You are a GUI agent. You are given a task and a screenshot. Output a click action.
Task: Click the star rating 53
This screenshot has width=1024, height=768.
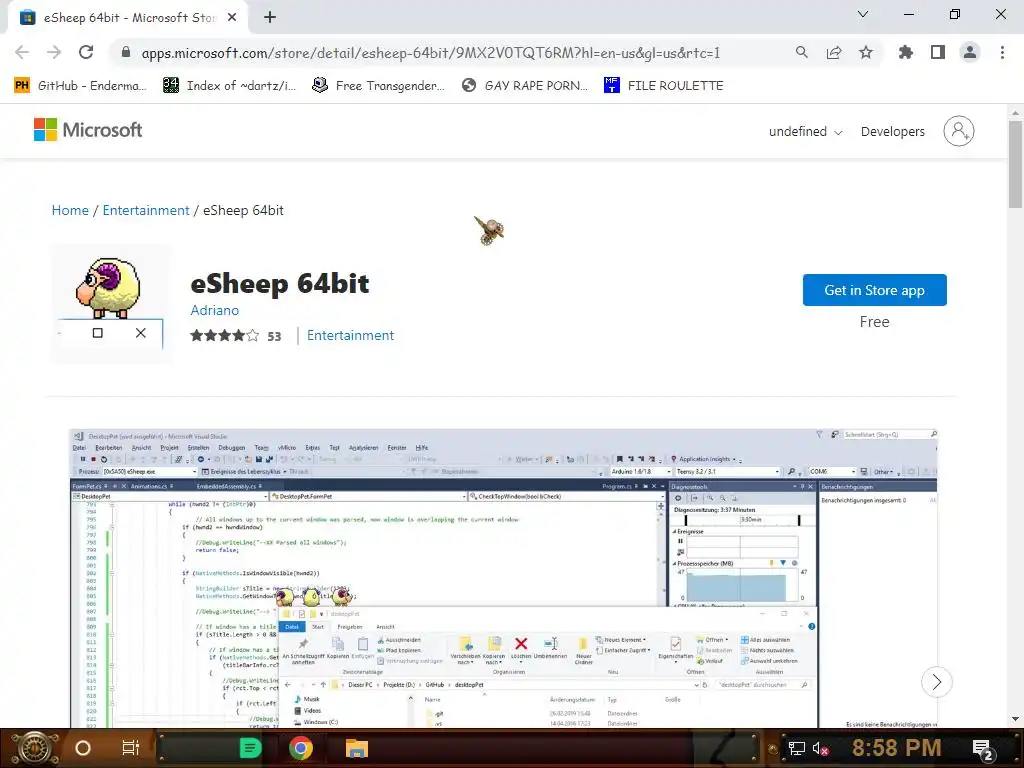click(x=235, y=336)
